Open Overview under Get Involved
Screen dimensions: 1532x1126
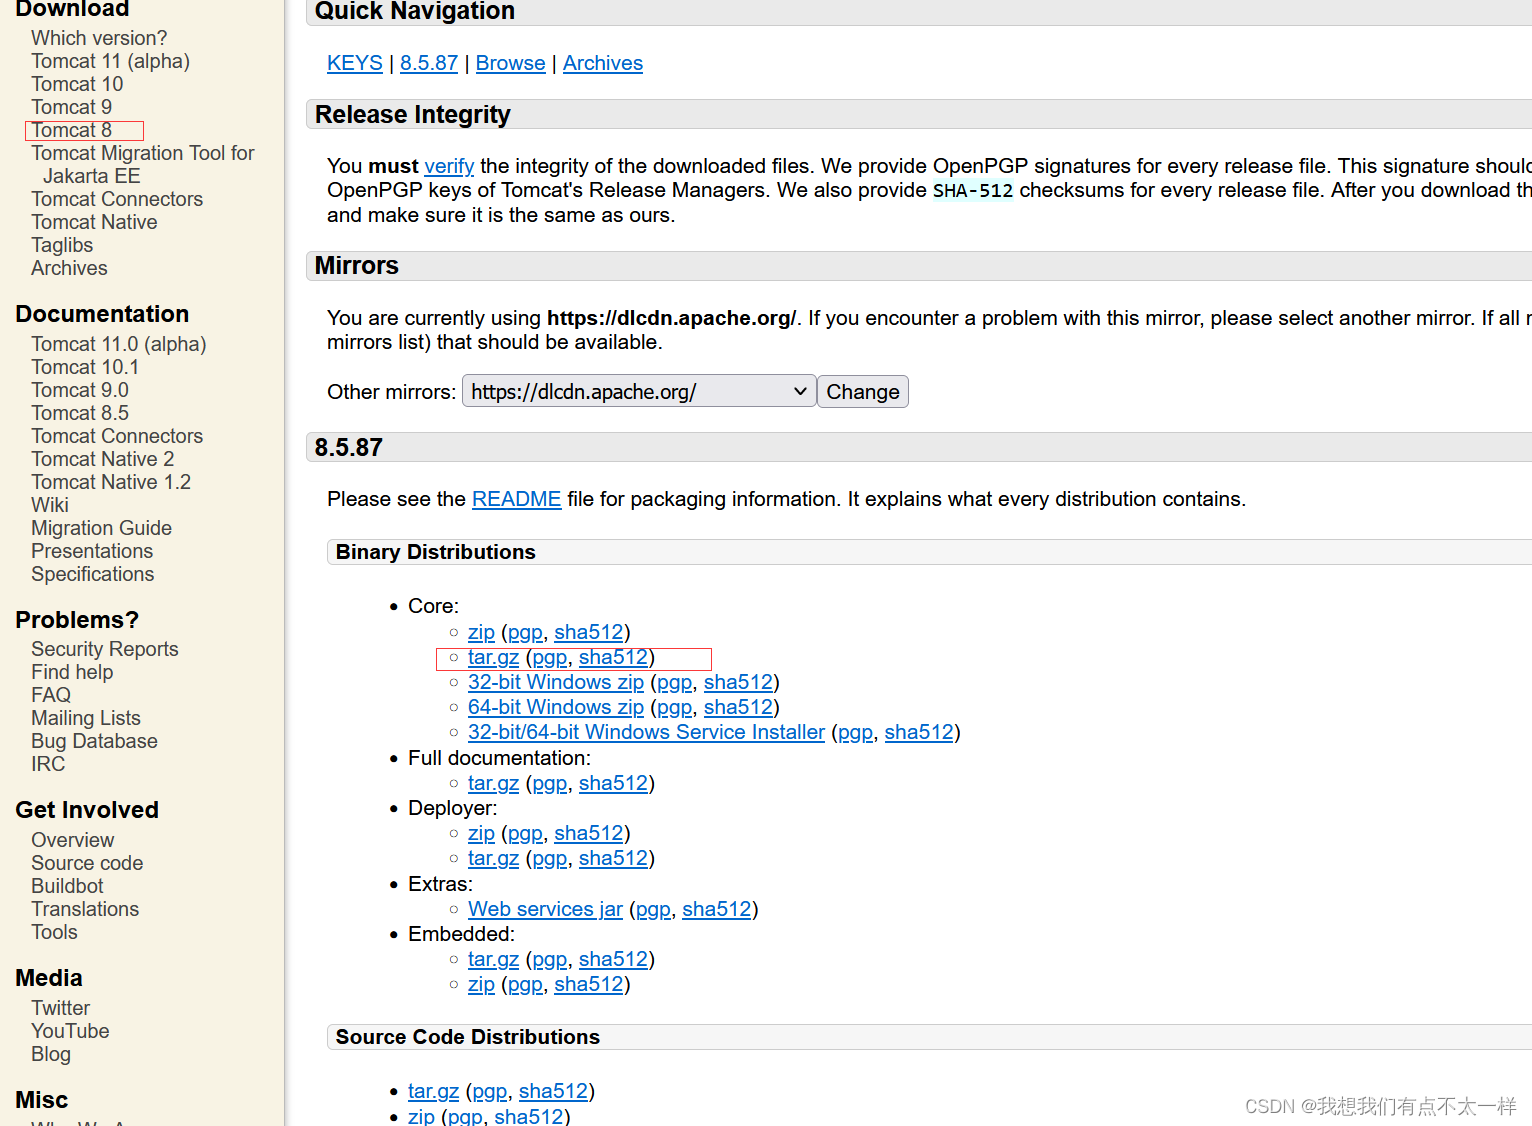click(x=72, y=840)
